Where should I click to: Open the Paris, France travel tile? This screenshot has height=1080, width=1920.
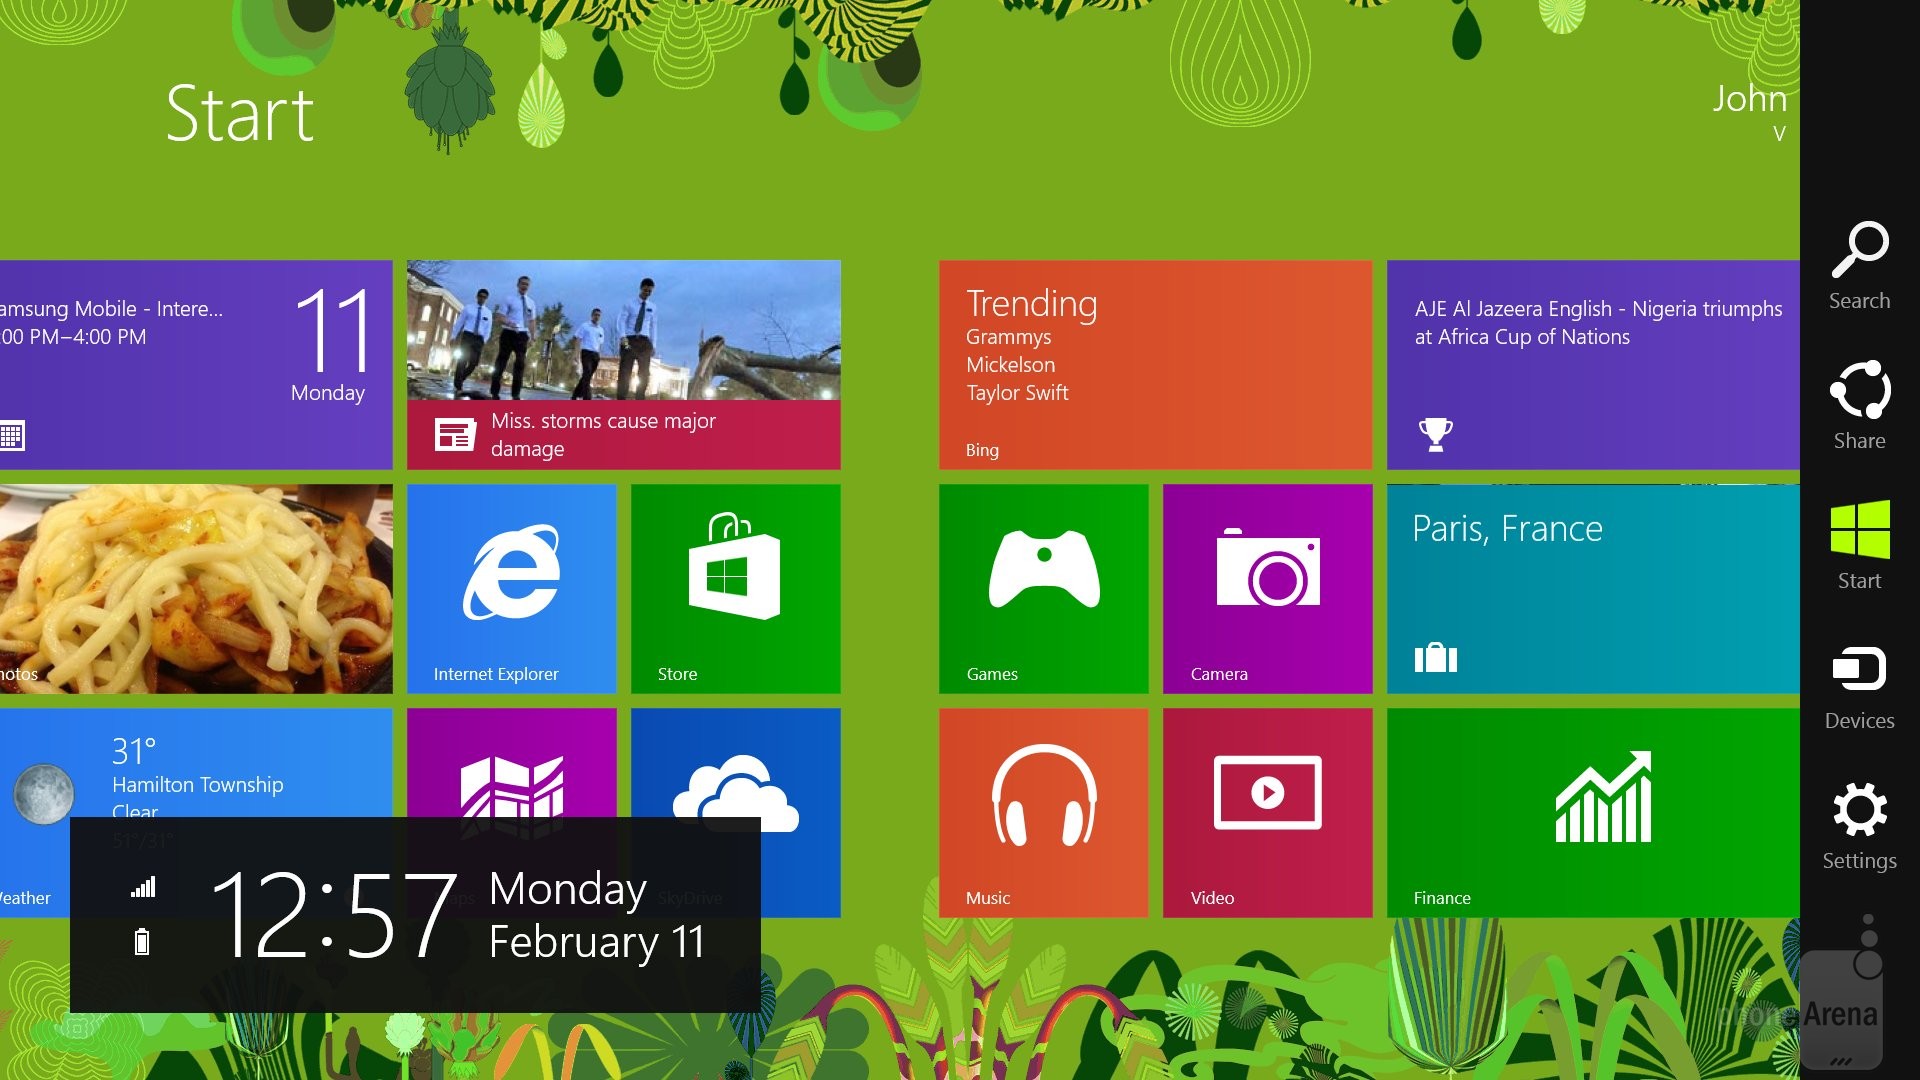pos(1593,589)
